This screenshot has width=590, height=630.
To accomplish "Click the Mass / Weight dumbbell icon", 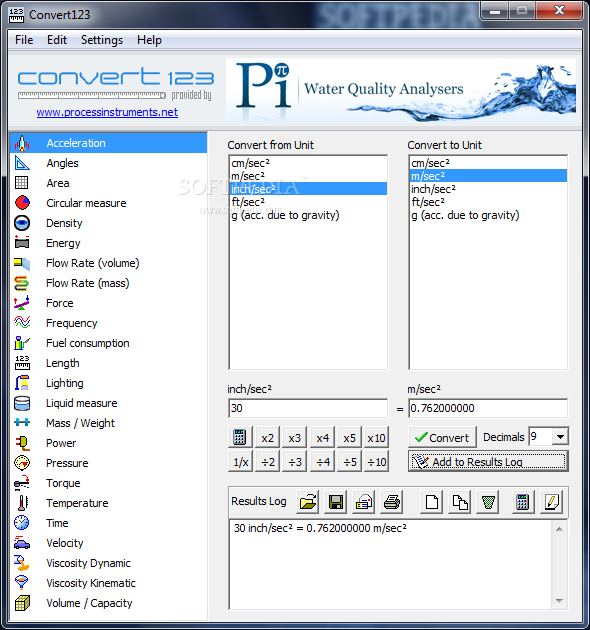I will [x=22, y=423].
